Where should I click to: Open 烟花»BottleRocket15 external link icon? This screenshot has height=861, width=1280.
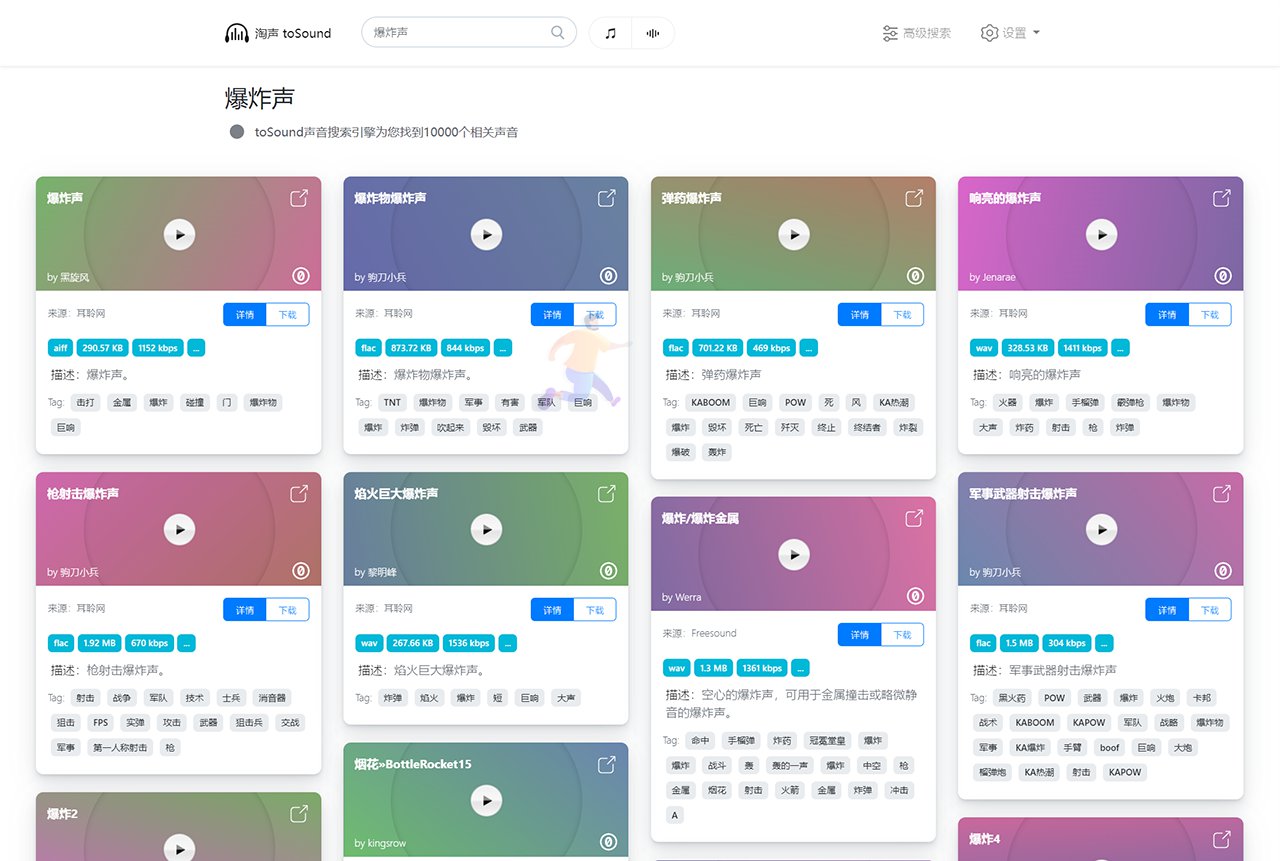(x=606, y=764)
